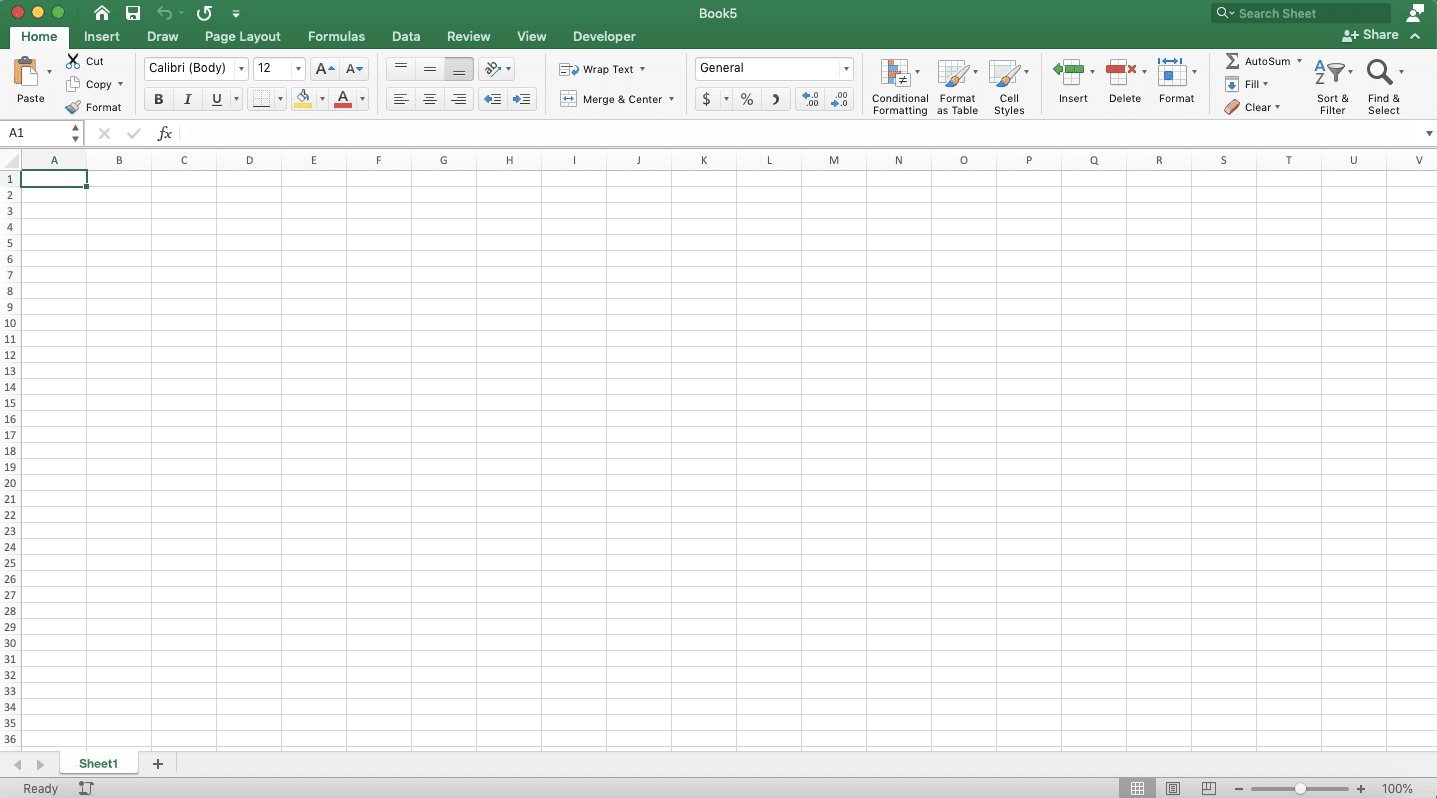Click the center alignment icon
This screenshot has height=798, width=1437.
pyautogui.click(x=430, y=99)
